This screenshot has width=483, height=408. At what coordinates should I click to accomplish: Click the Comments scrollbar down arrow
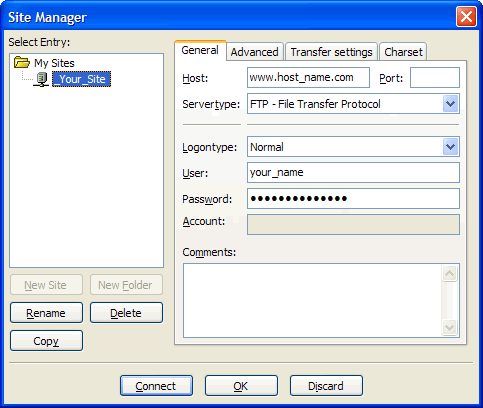point(449,327)
